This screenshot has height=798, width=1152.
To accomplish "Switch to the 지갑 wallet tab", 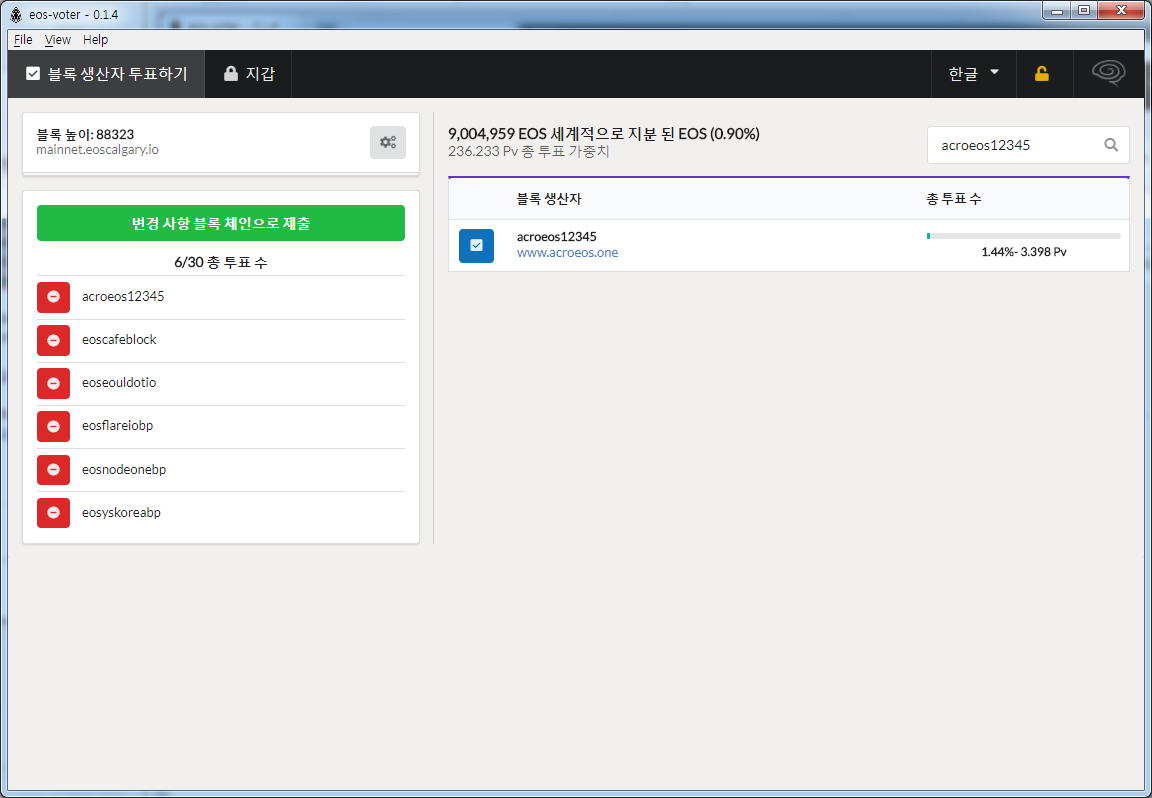I will tap(248, 73).
